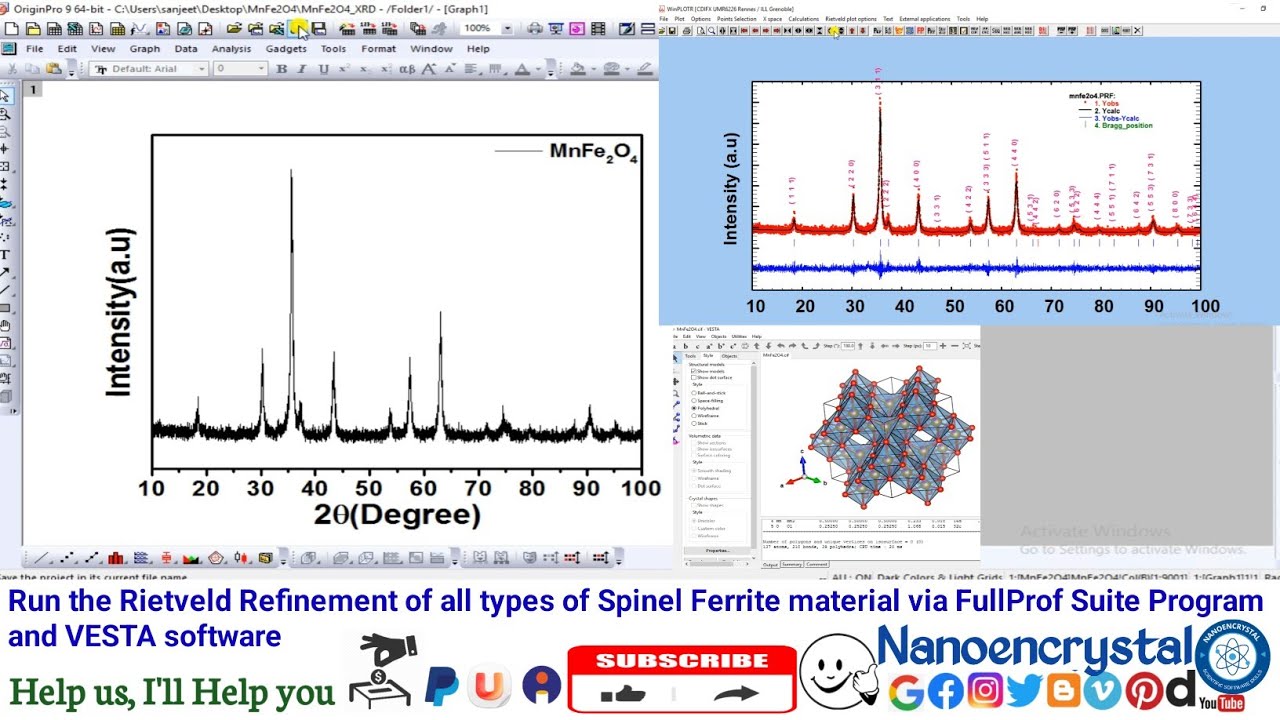Apply Superscript formatting in Origin

pos(344,69)
